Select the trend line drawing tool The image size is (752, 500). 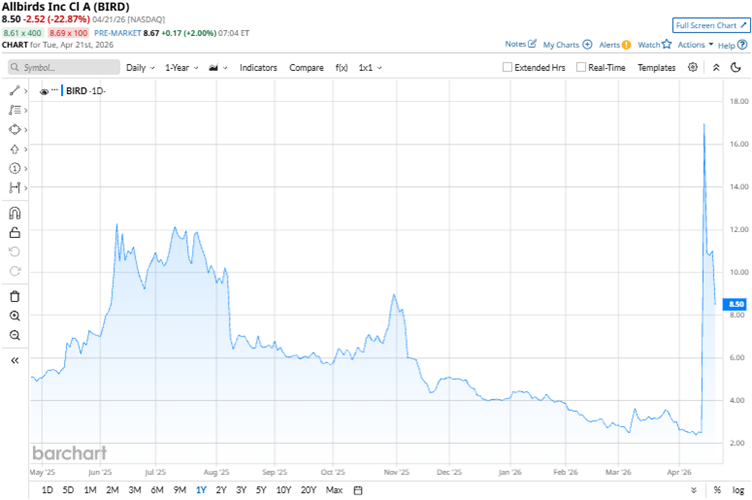pyautogui.click(x=14, y=90)
